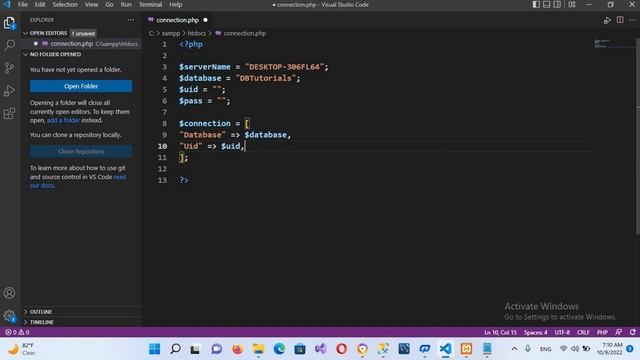Open the Run and Debug view
The image size is (640, 360).
click(9, 91)
